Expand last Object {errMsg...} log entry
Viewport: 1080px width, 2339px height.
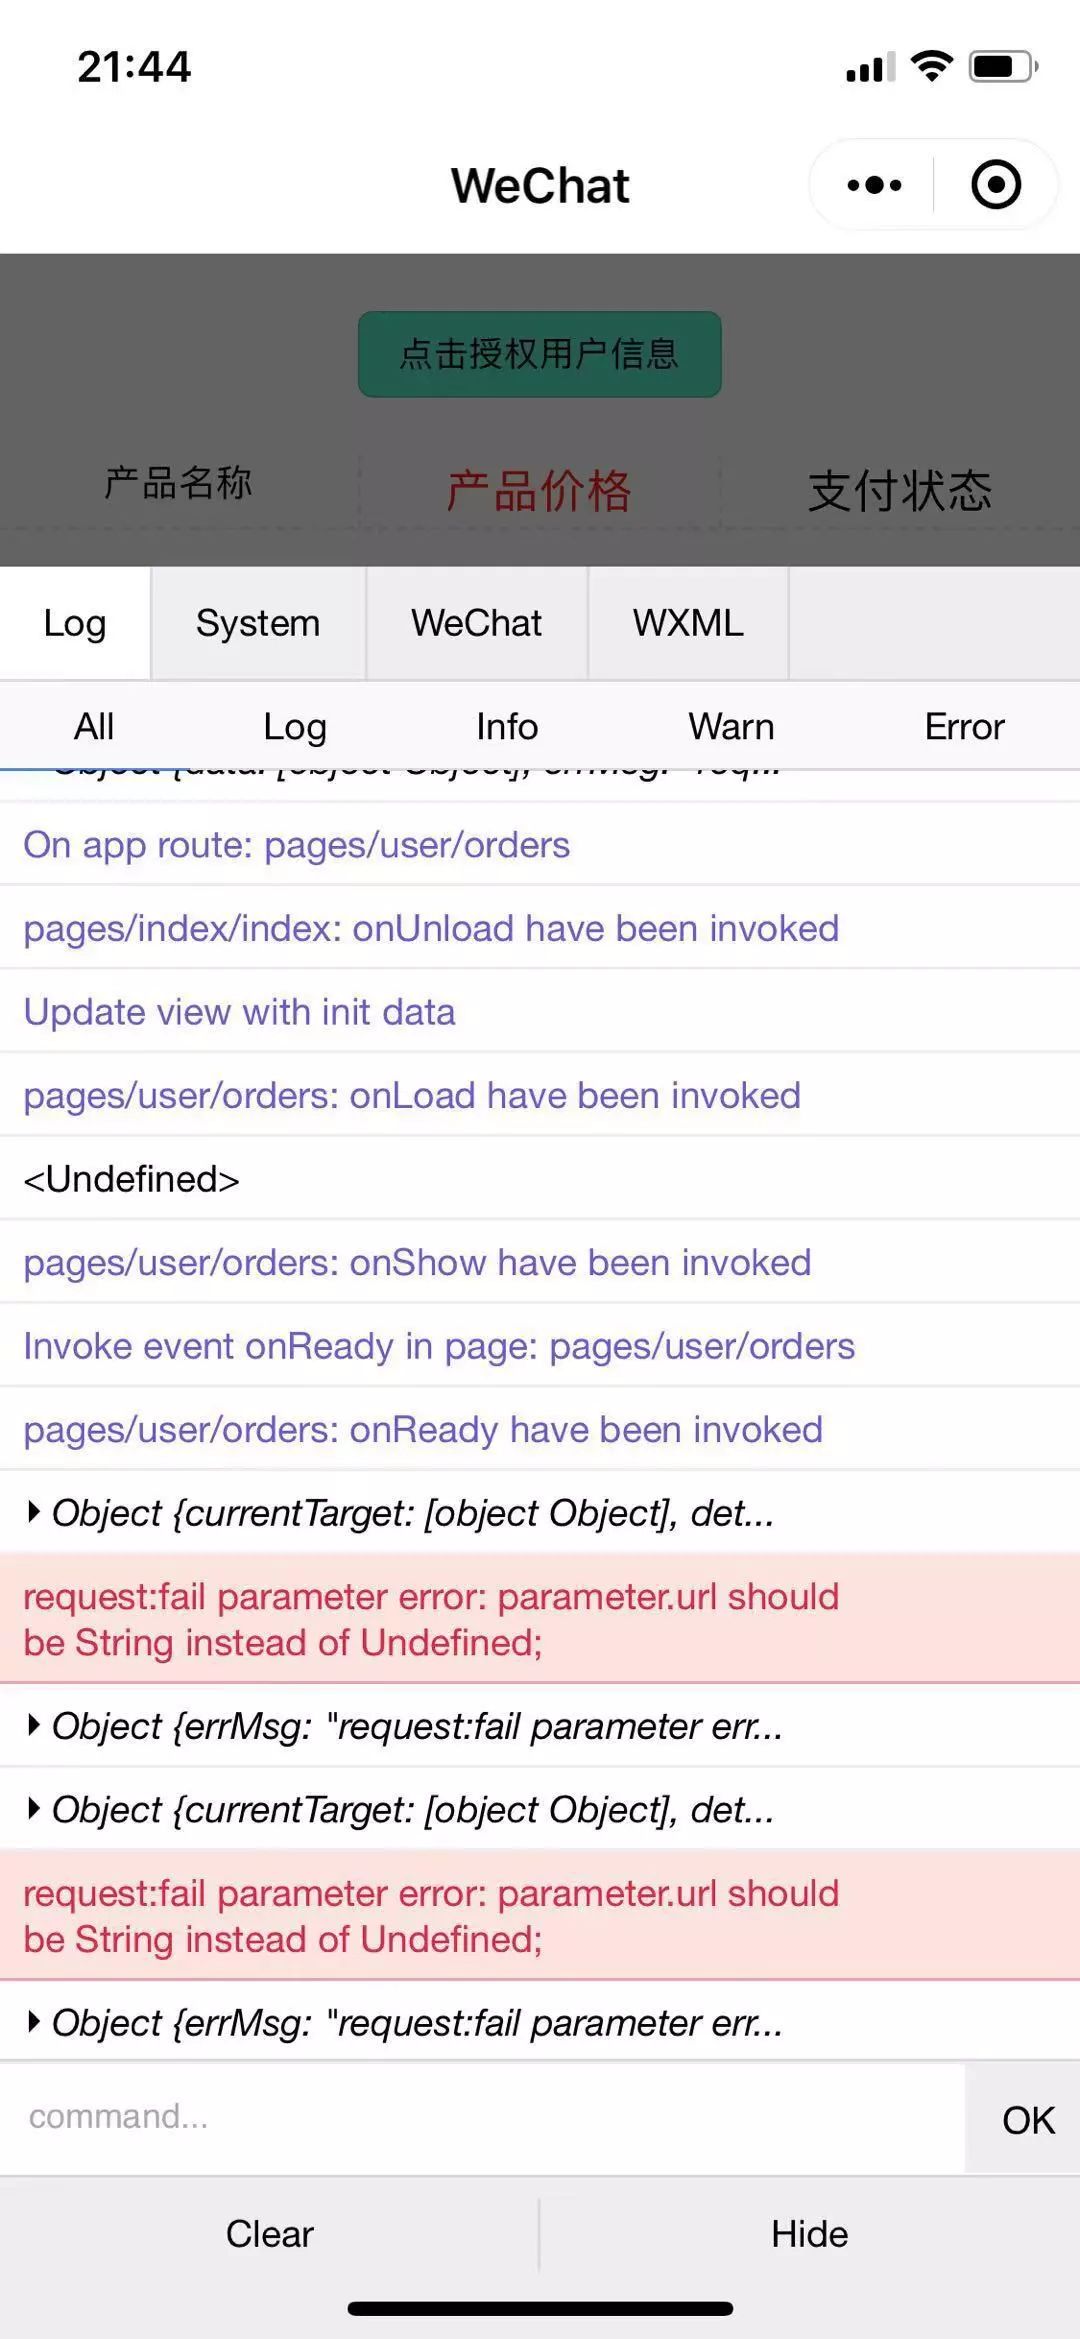pos(540,2022)
